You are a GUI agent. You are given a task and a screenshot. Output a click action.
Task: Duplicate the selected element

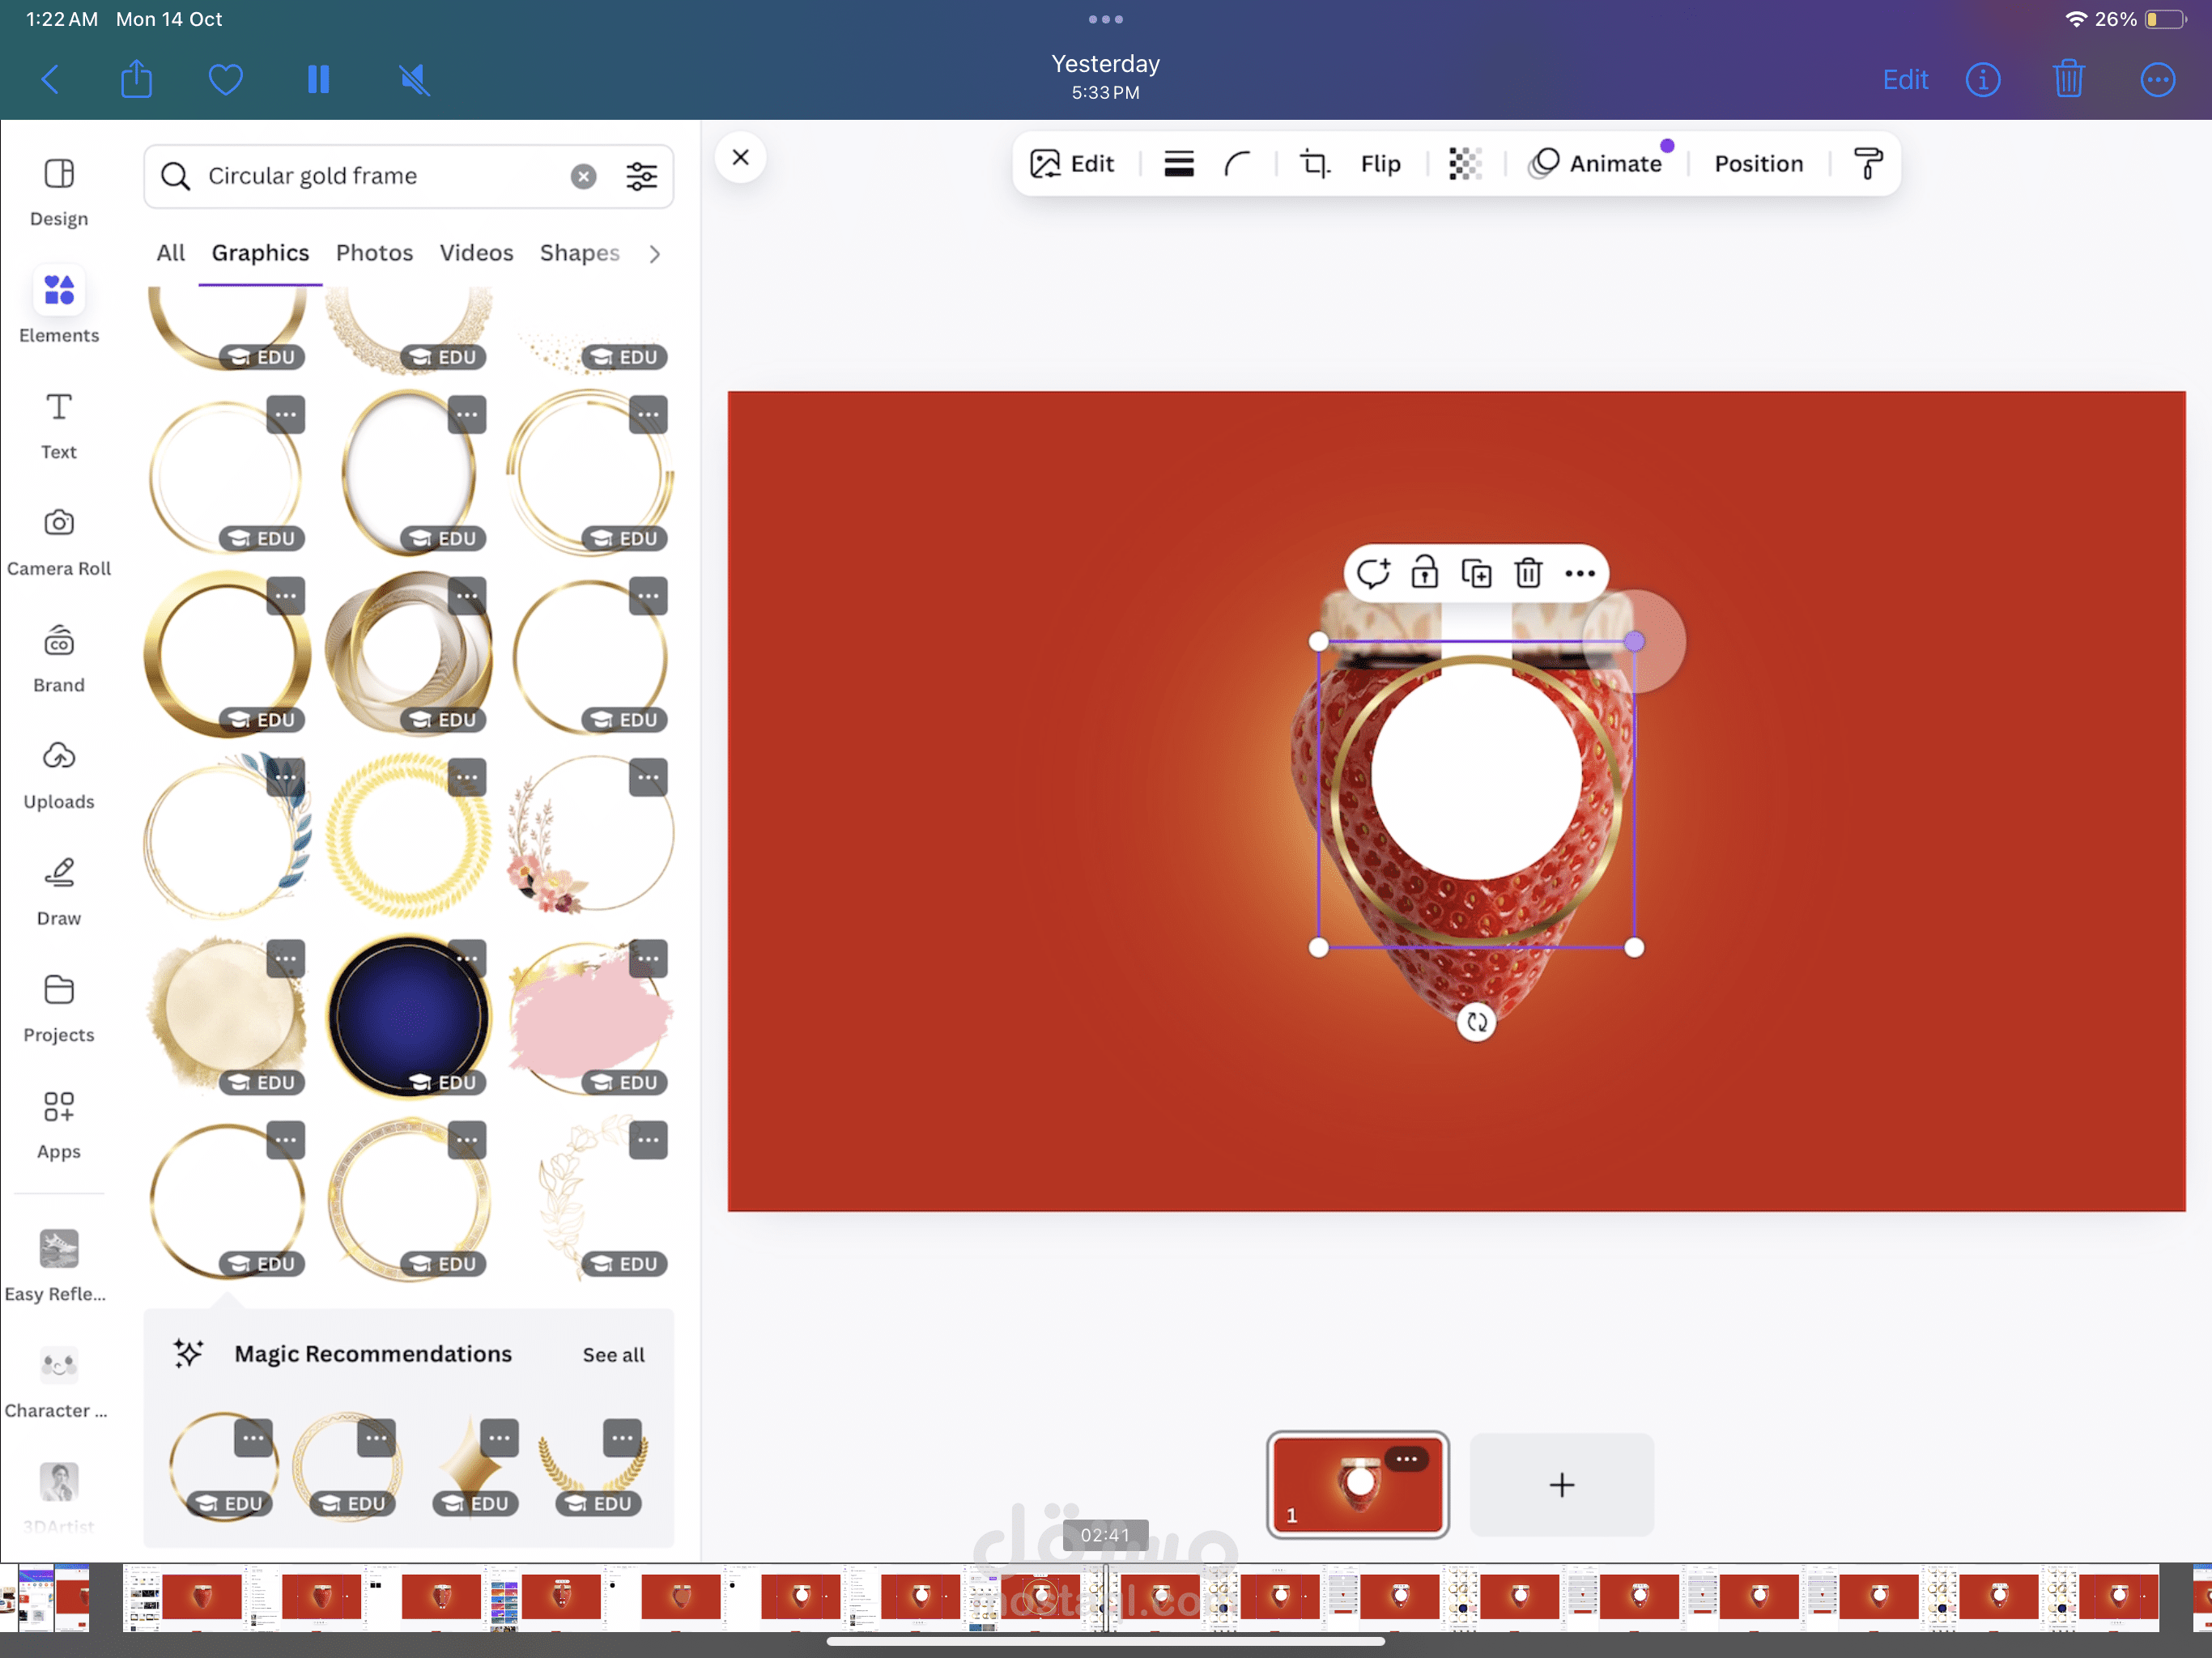(1476, 574)
